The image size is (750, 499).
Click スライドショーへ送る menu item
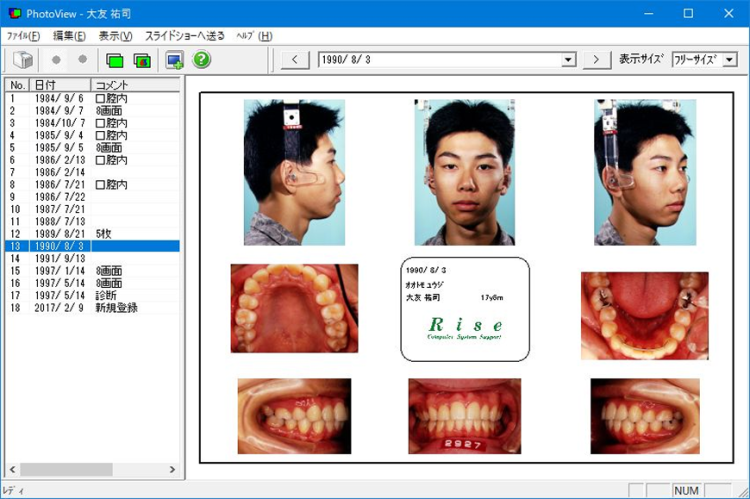coord(183,36)
